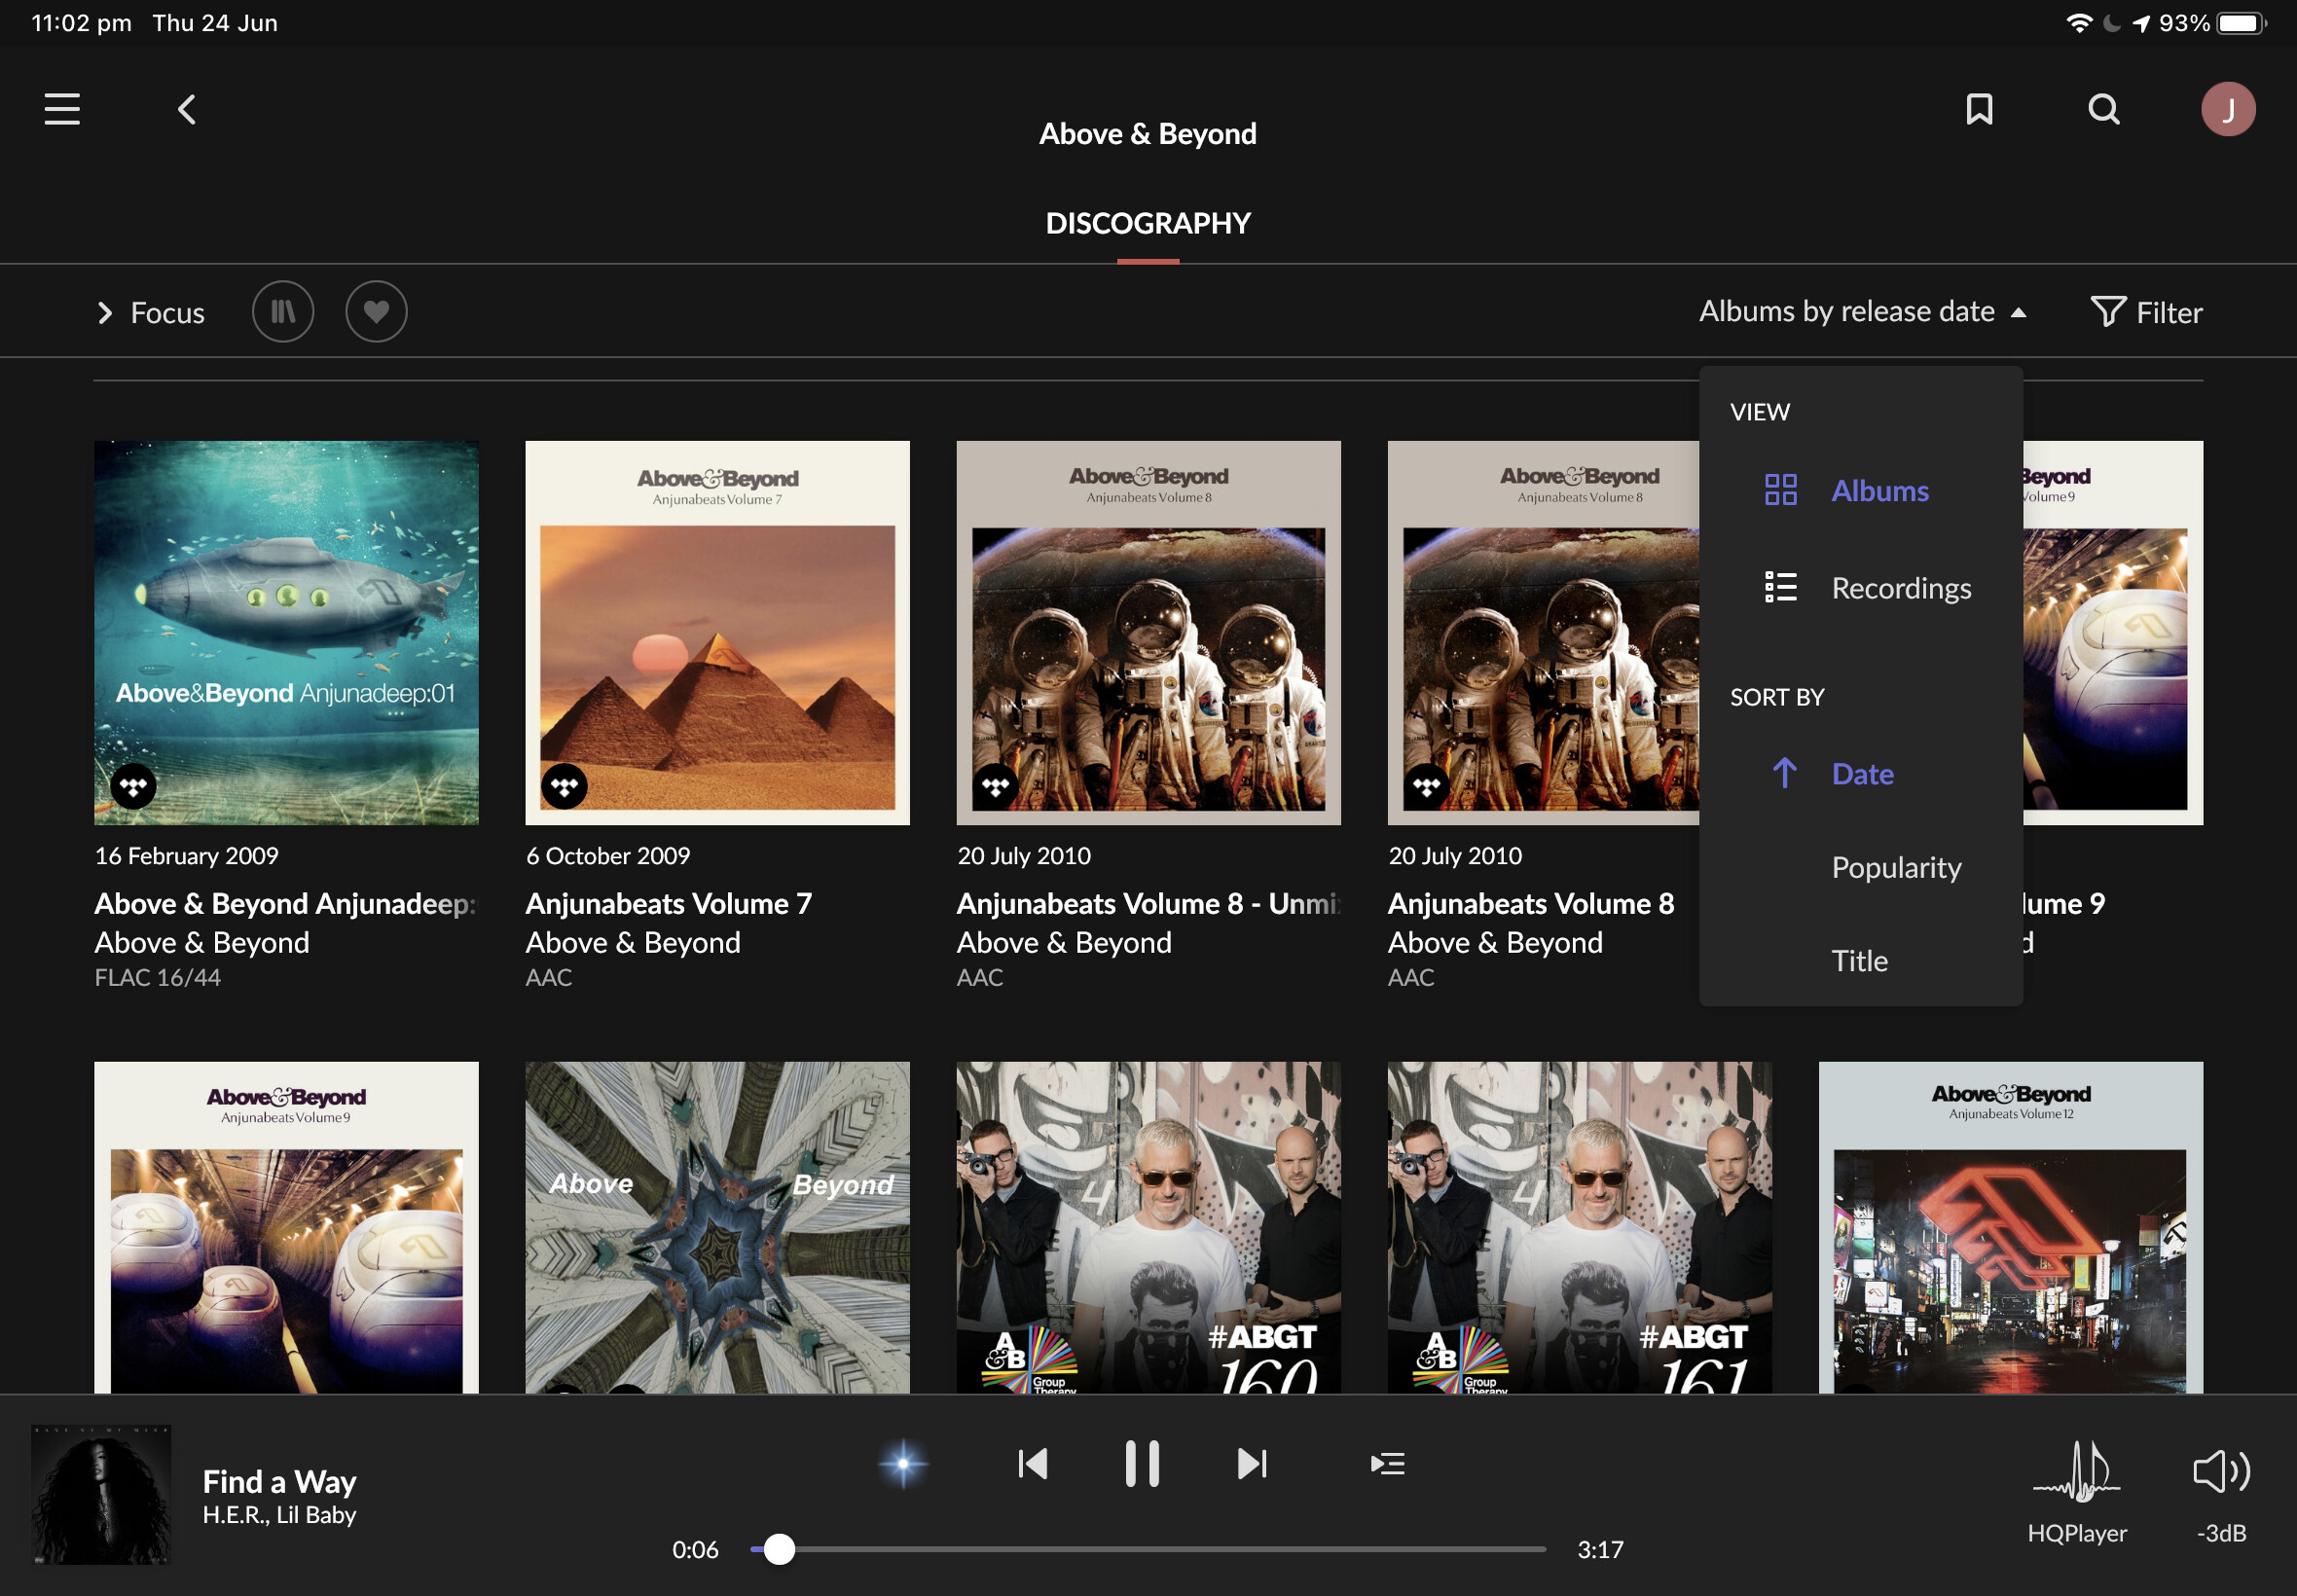Open the hamburger navigation menu

point(62,109)
